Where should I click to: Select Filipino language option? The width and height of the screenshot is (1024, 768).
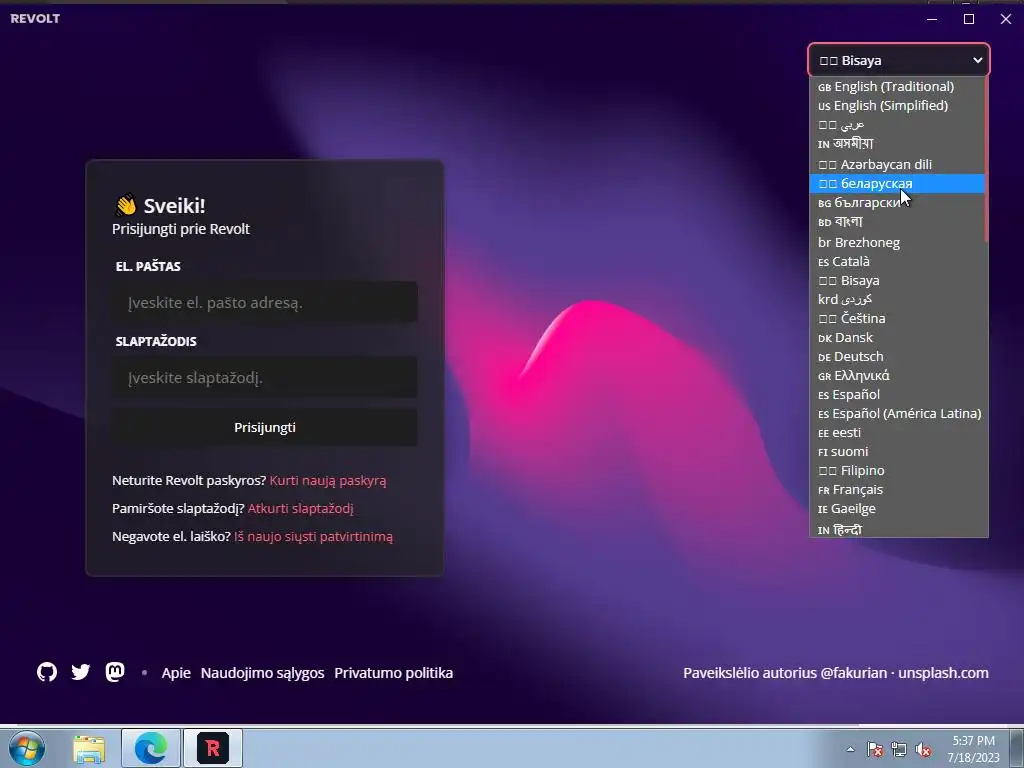point(897,470)
